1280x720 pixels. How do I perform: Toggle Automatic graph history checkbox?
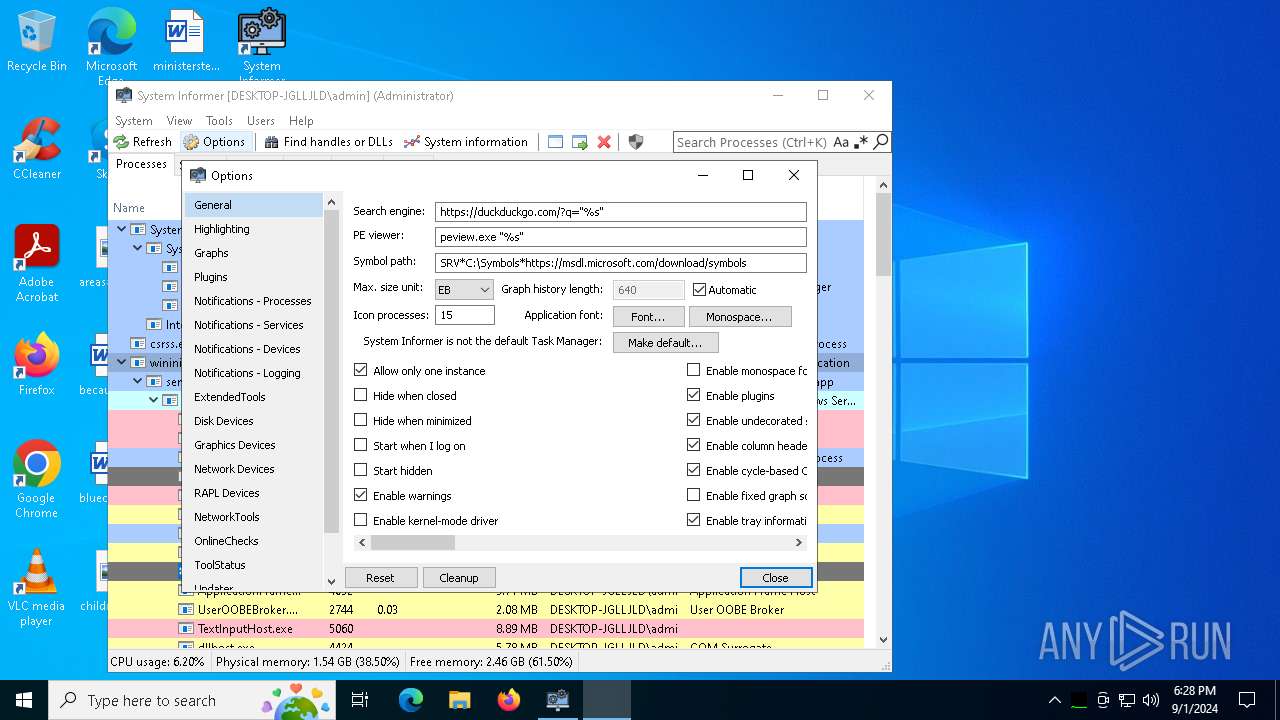(x=699, y=289)
